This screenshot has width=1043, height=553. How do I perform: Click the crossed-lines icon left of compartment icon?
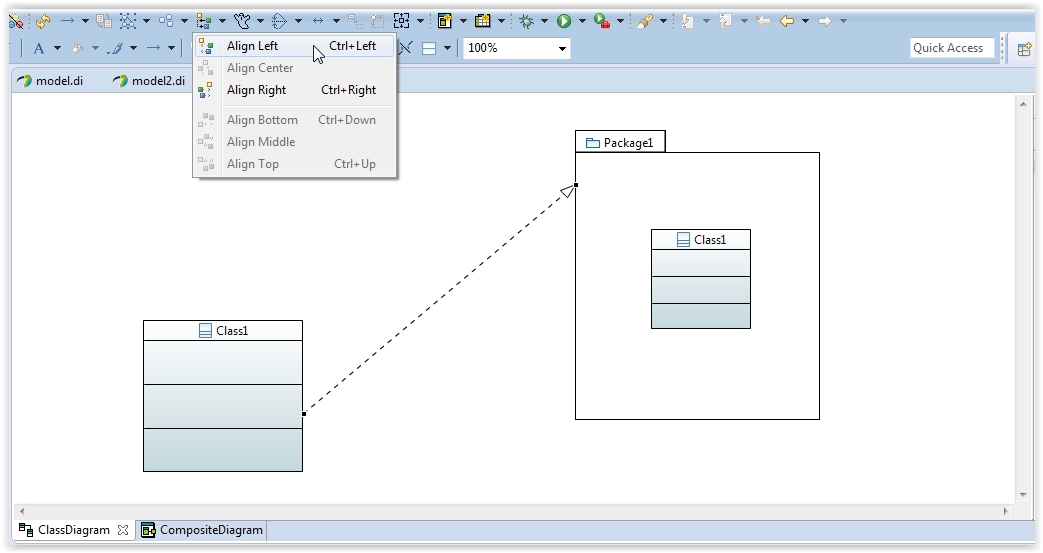coord(405,48)
